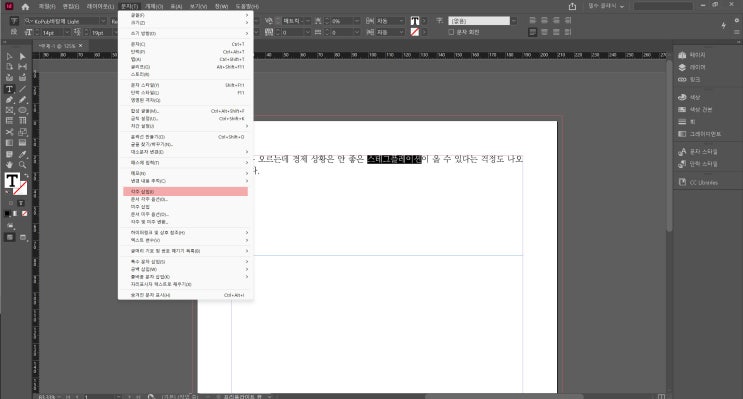The height and width of the screenshot is (399, 743).
Task: Click the vertical document scrollbar
Action: coord(669,147)
